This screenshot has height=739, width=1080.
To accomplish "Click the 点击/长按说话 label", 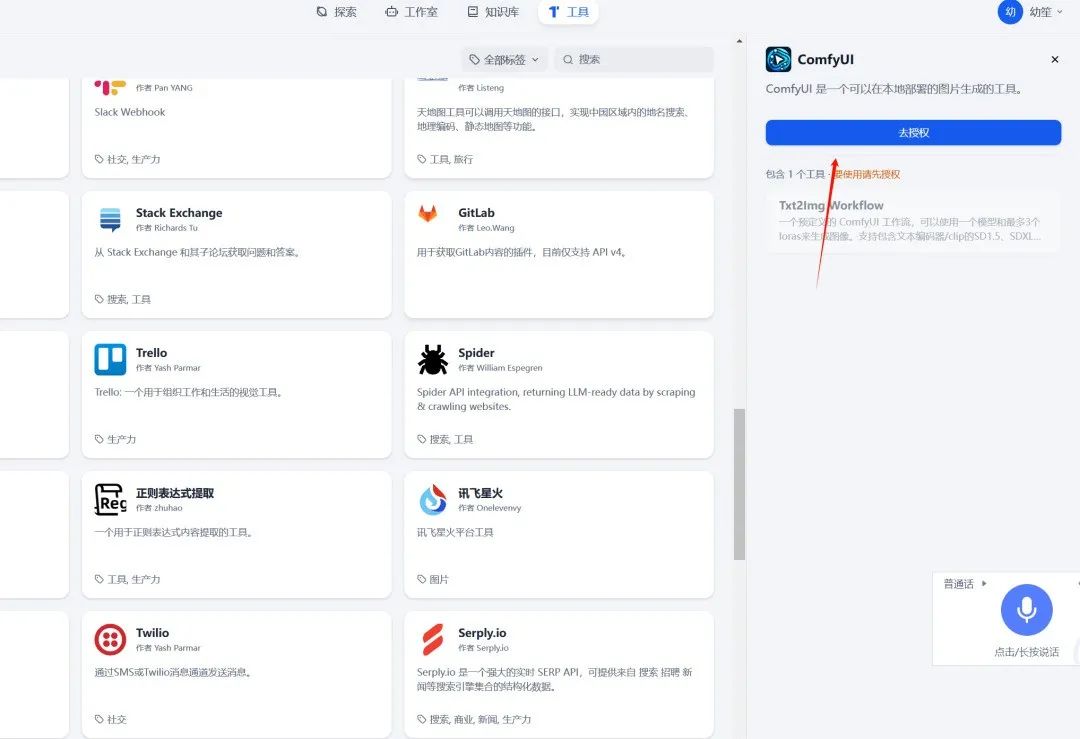I will (x=1026, y=652).
